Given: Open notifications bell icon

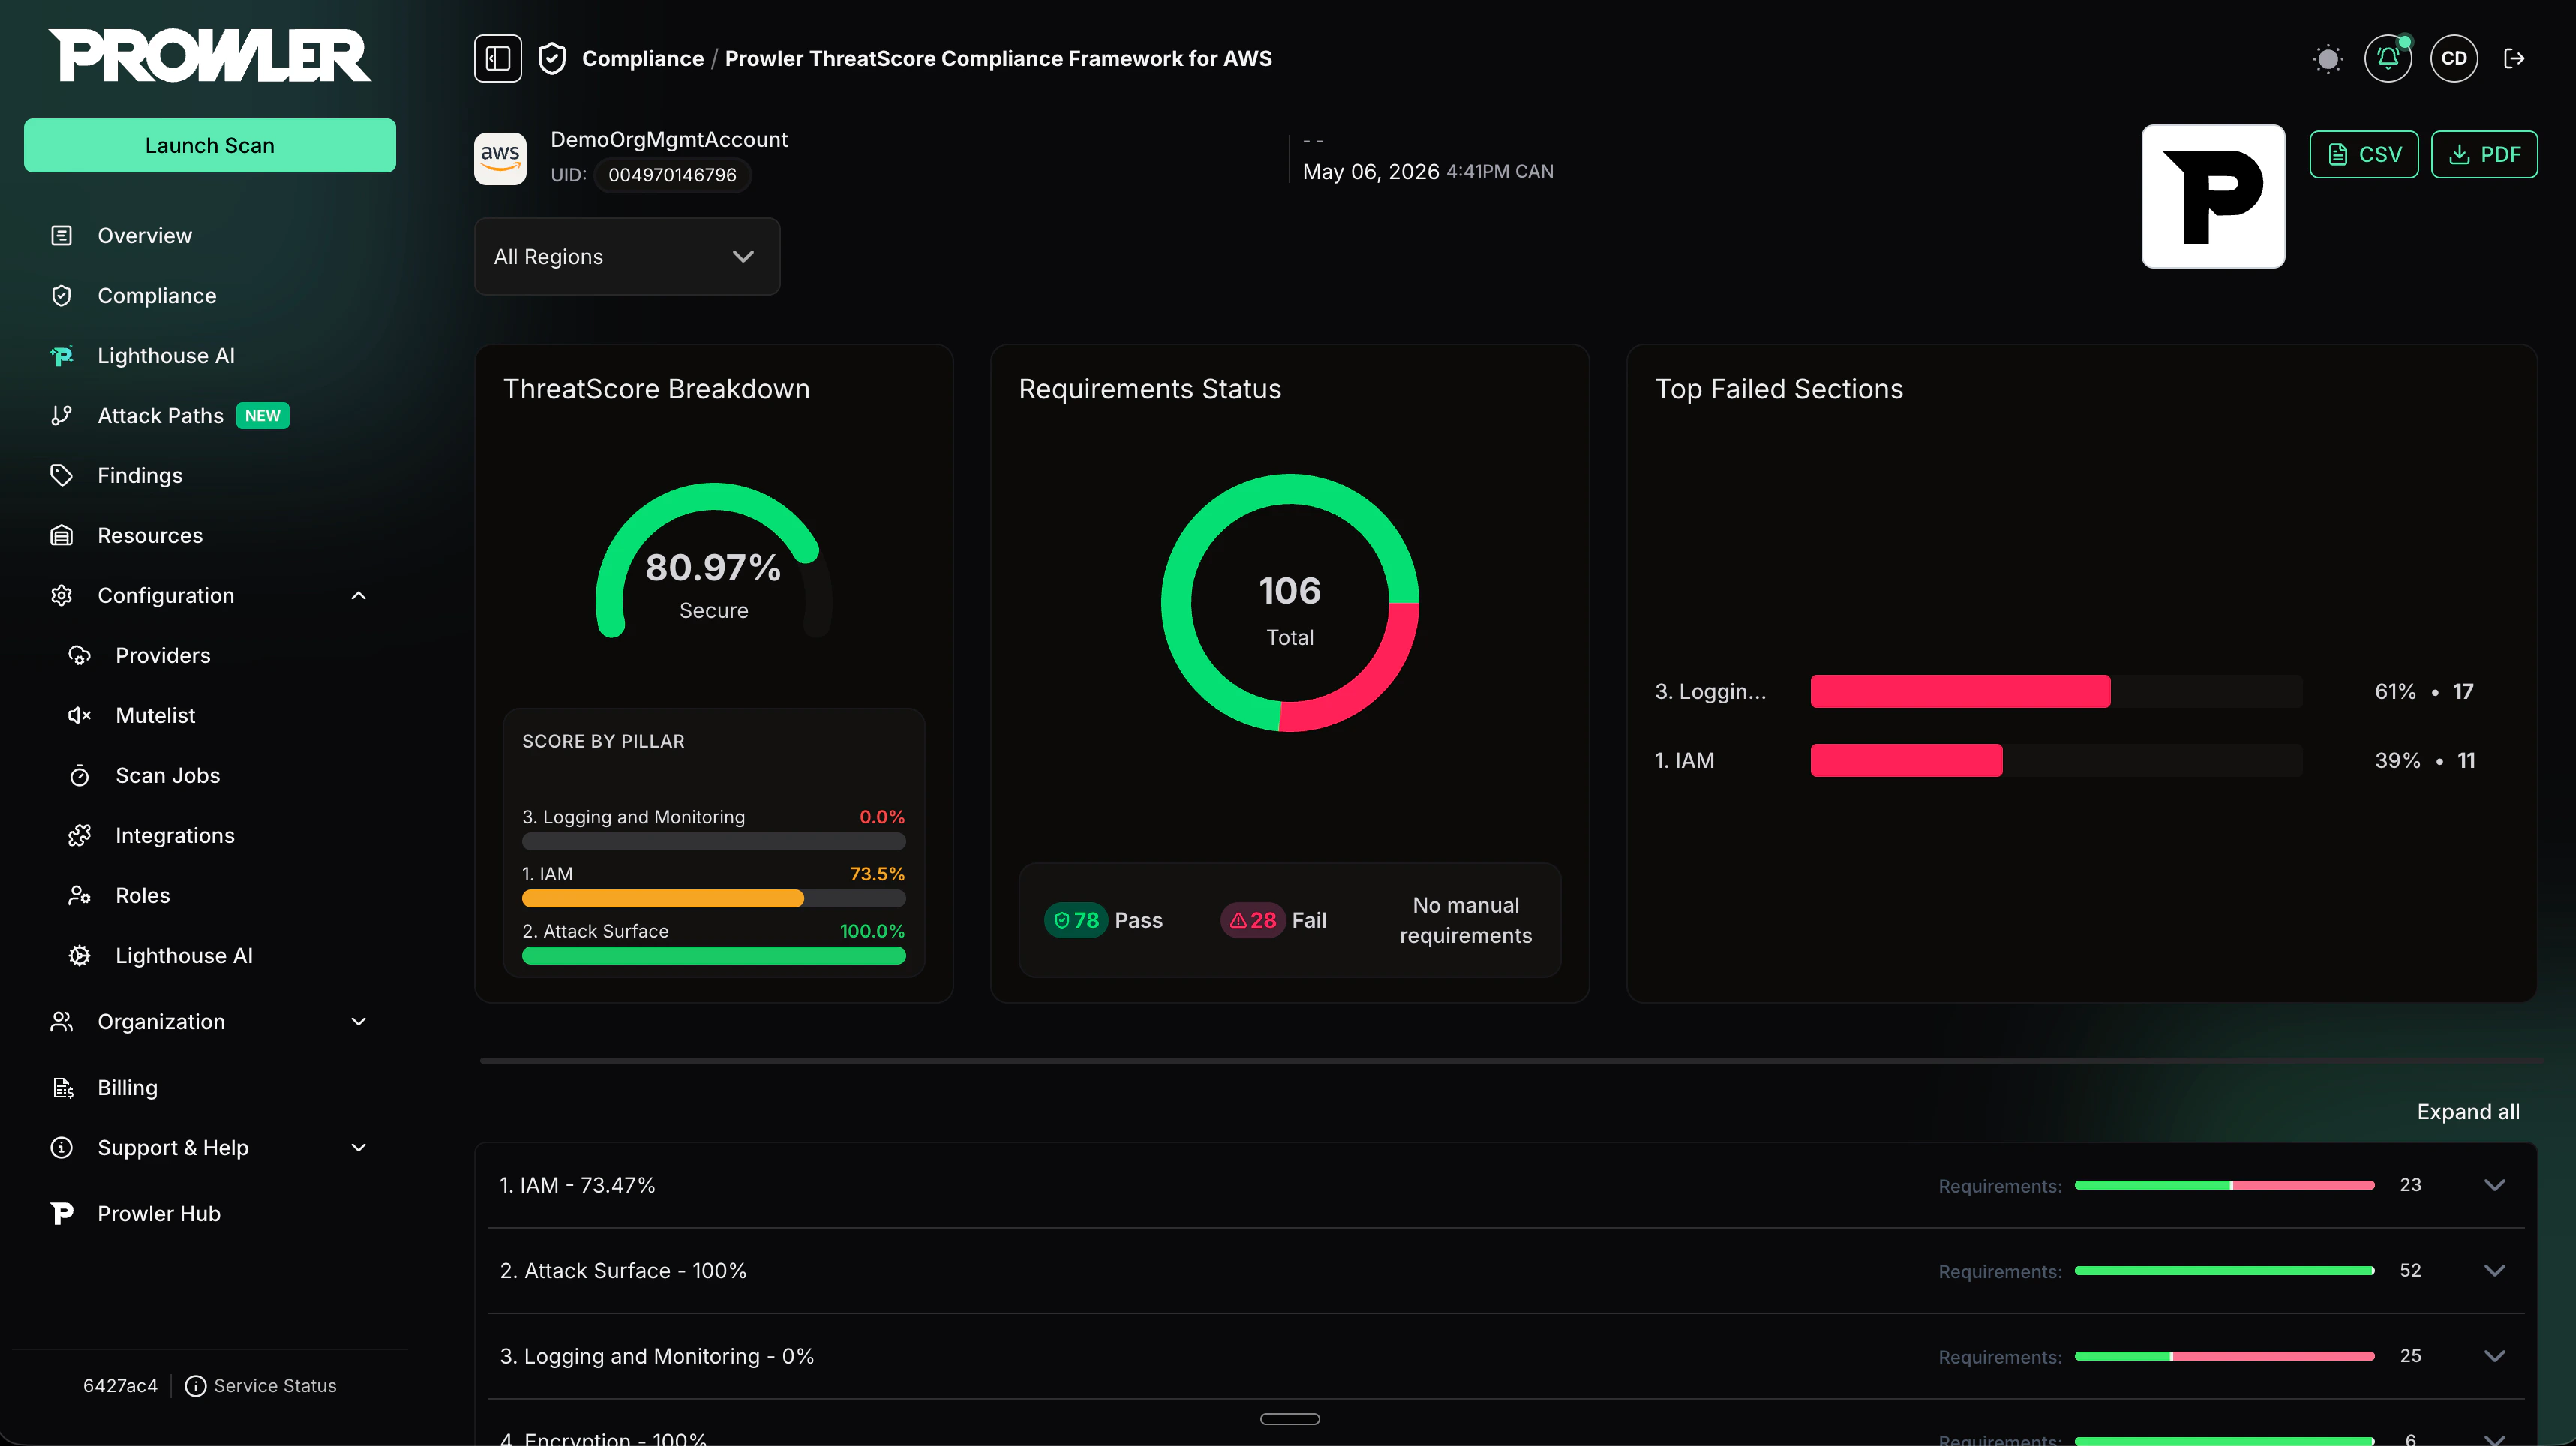Looking at the screenshot, I should [x=2388, y=58].
